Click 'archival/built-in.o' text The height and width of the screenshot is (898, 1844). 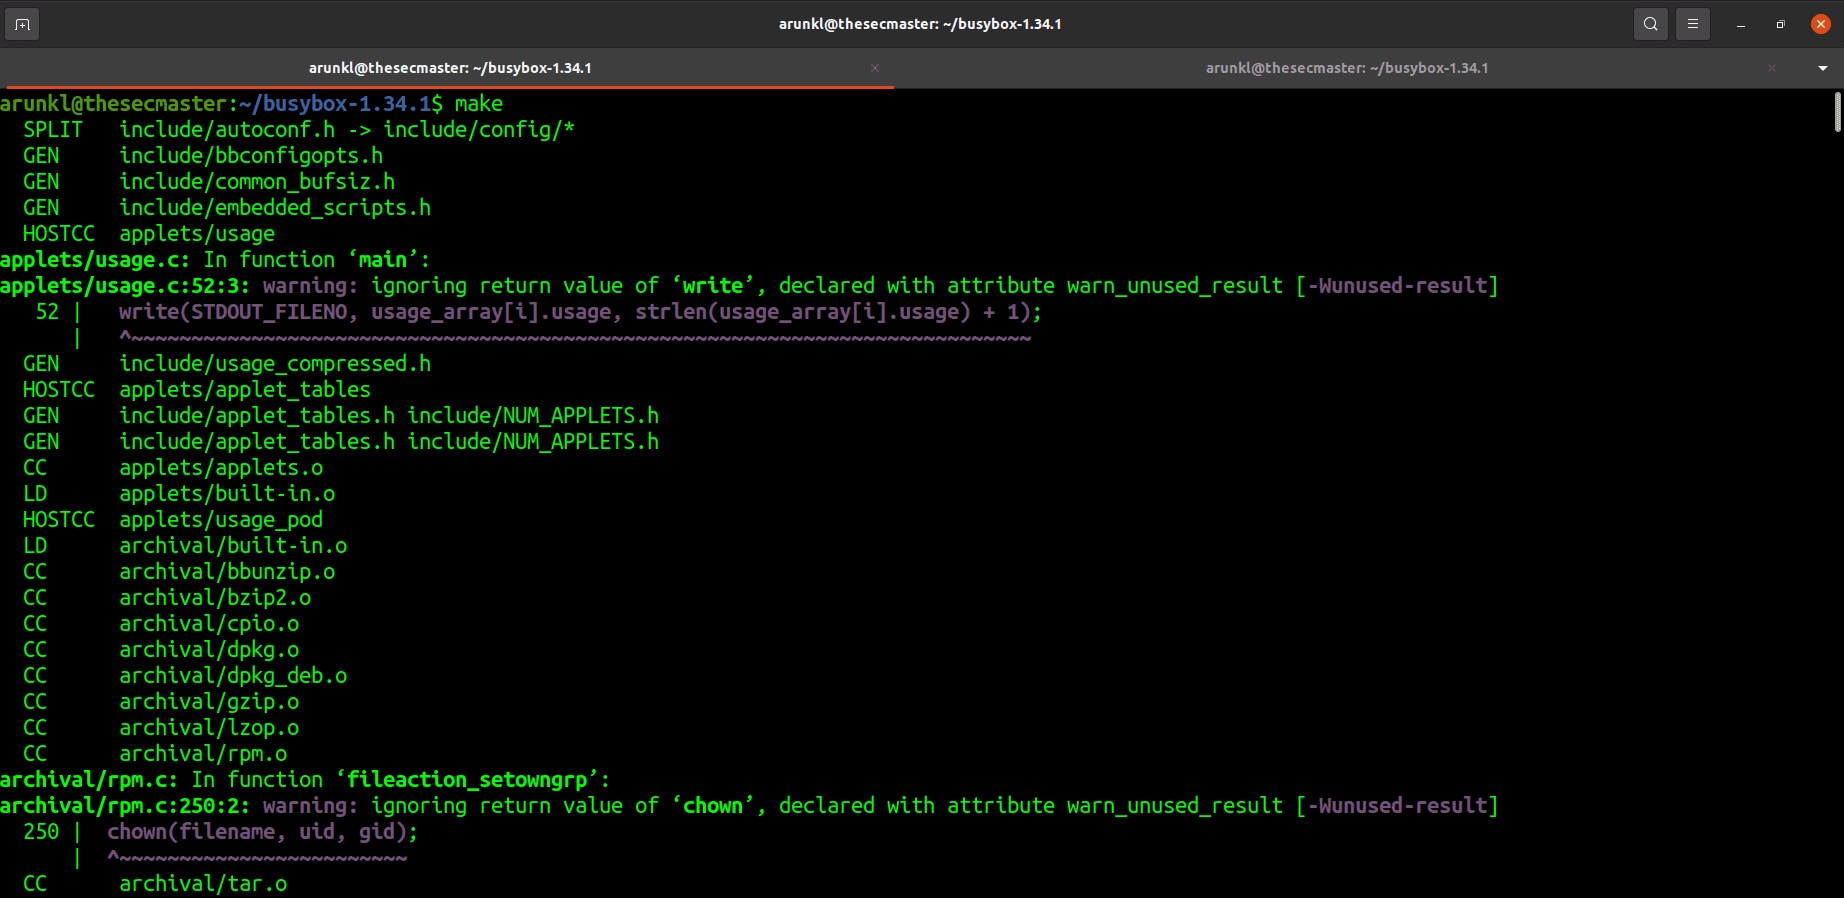coord(233,546)
